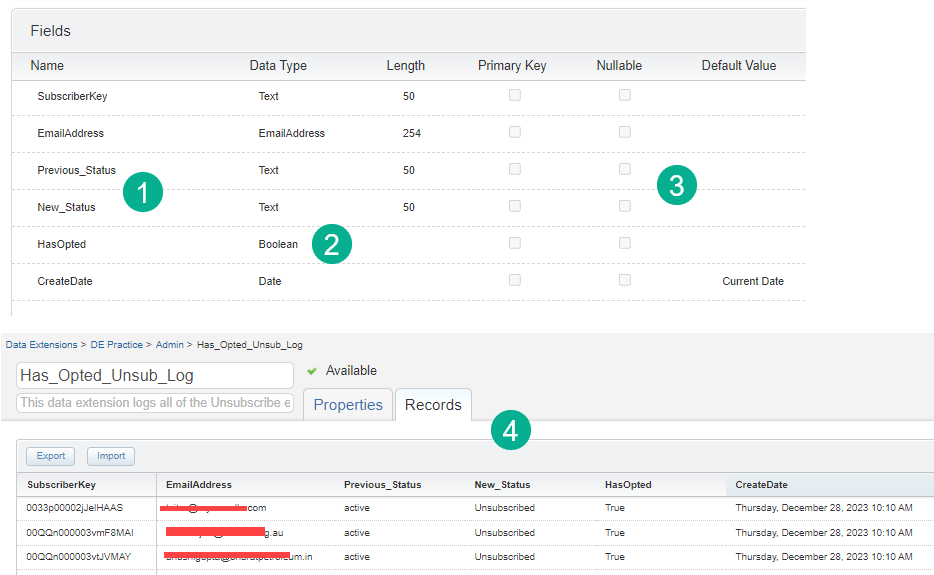Image resolution: width=934 pixels, height=575 pixels.
Task: Click the green numbered marker 1
Action: point(143,192)
